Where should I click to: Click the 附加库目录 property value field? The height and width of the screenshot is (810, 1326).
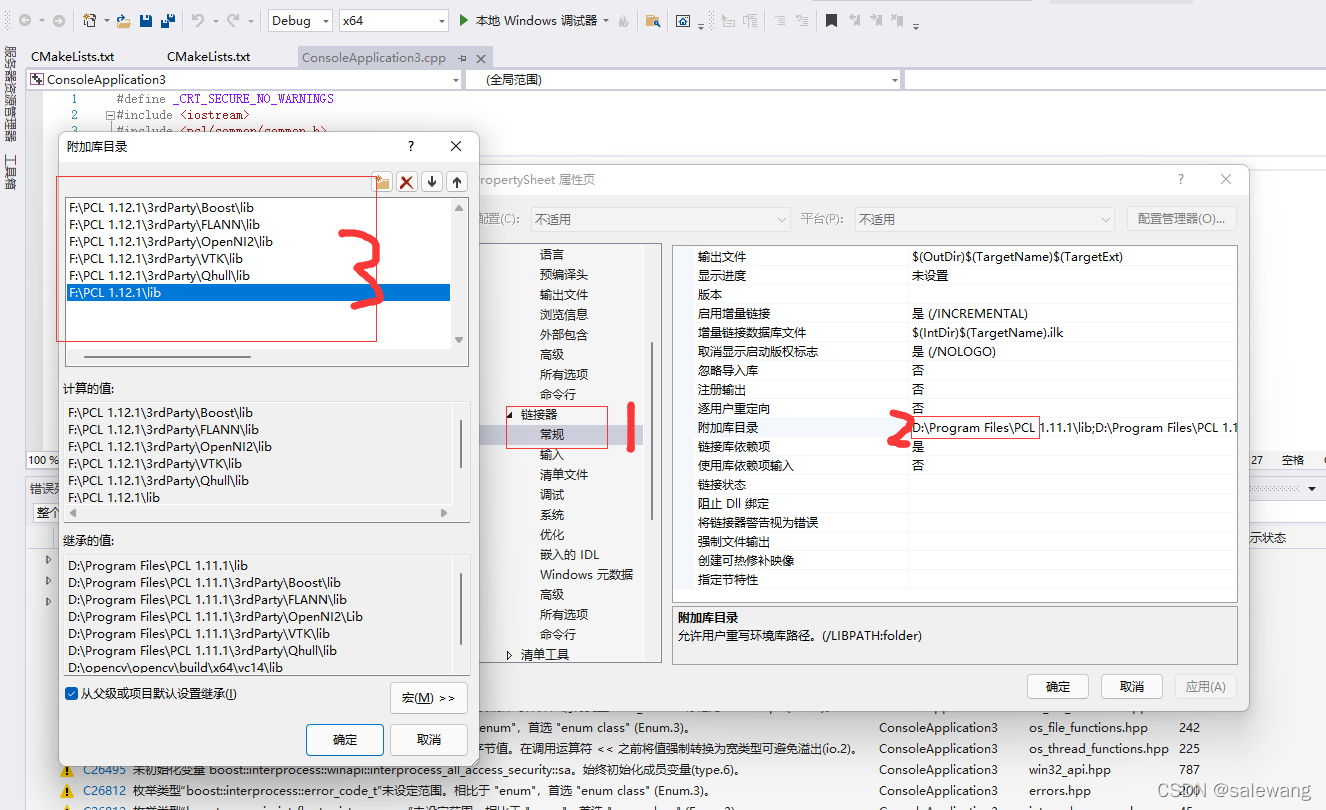(x=1072, y=427)
